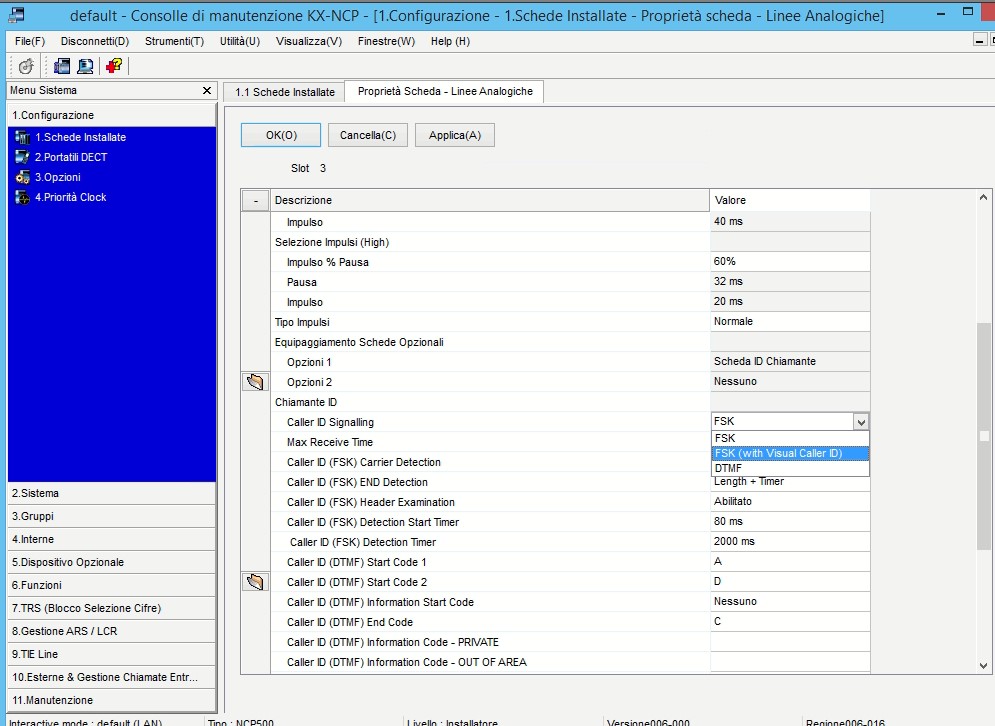Expand 7.TRS (Blocco Selezione Cifre) section
This screenshot has width=995, height=726.
pyautogui.click(x=112, y=608)
